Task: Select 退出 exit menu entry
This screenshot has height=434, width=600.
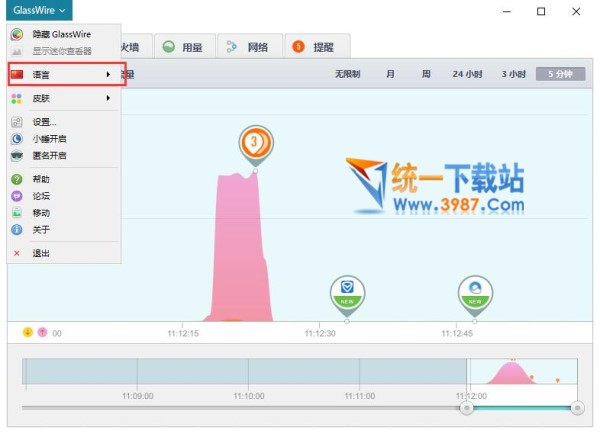Action: pyautogui.click(x=64, y=253)
